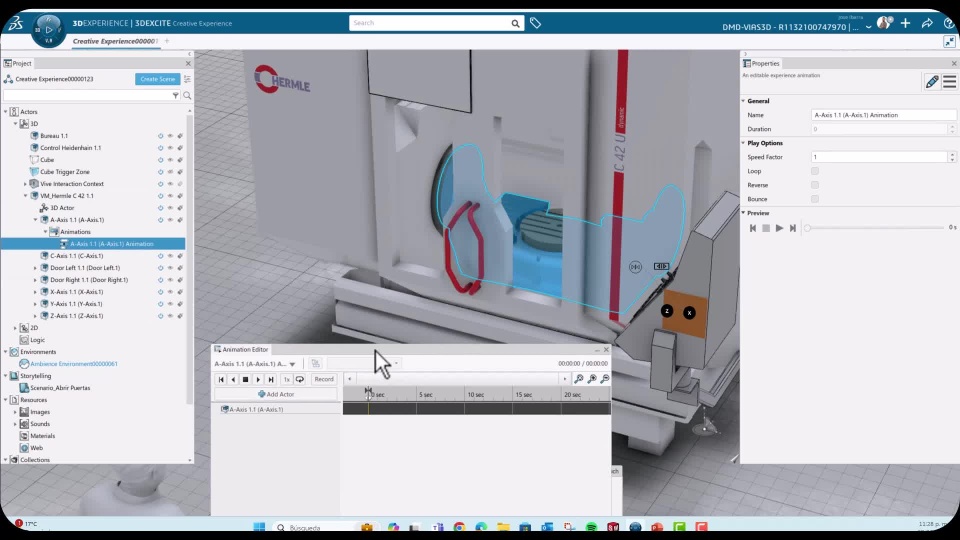960x540 pixels.
Task: Open Properties hamburger list icon
Action: pos(950,81)
